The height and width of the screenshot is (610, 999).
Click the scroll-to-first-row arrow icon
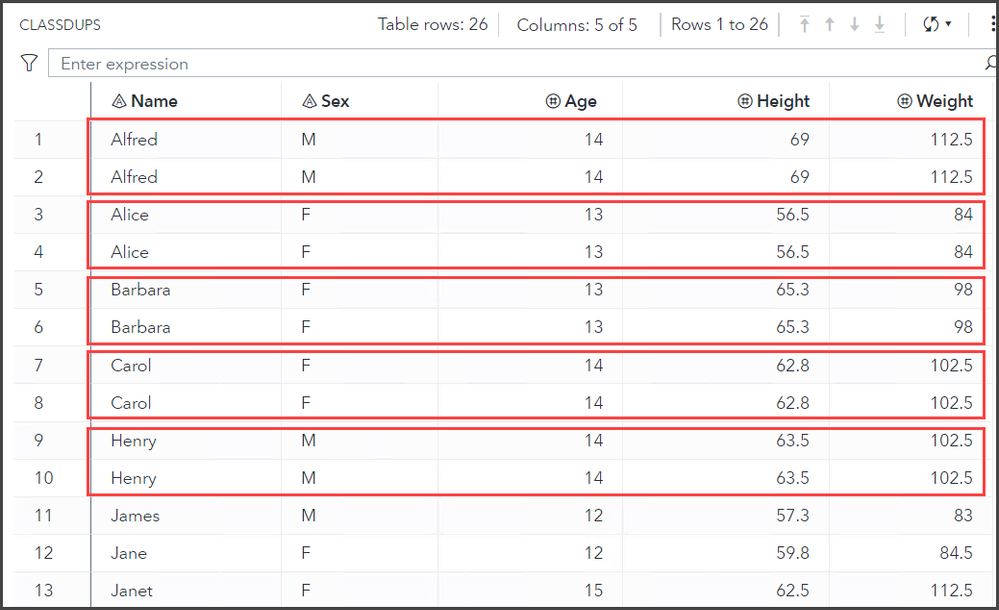click(x=805, y=23)
